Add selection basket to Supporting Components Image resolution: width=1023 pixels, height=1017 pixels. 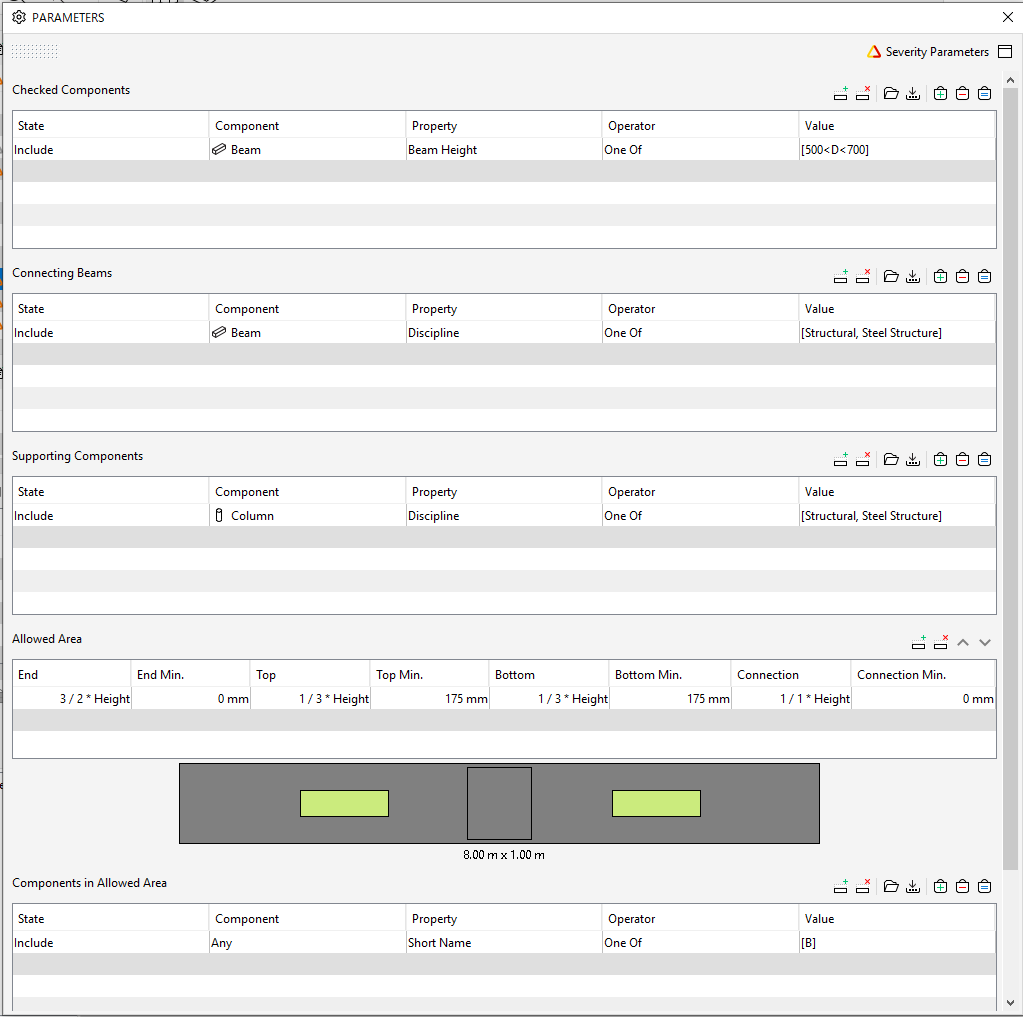(940, 459)
